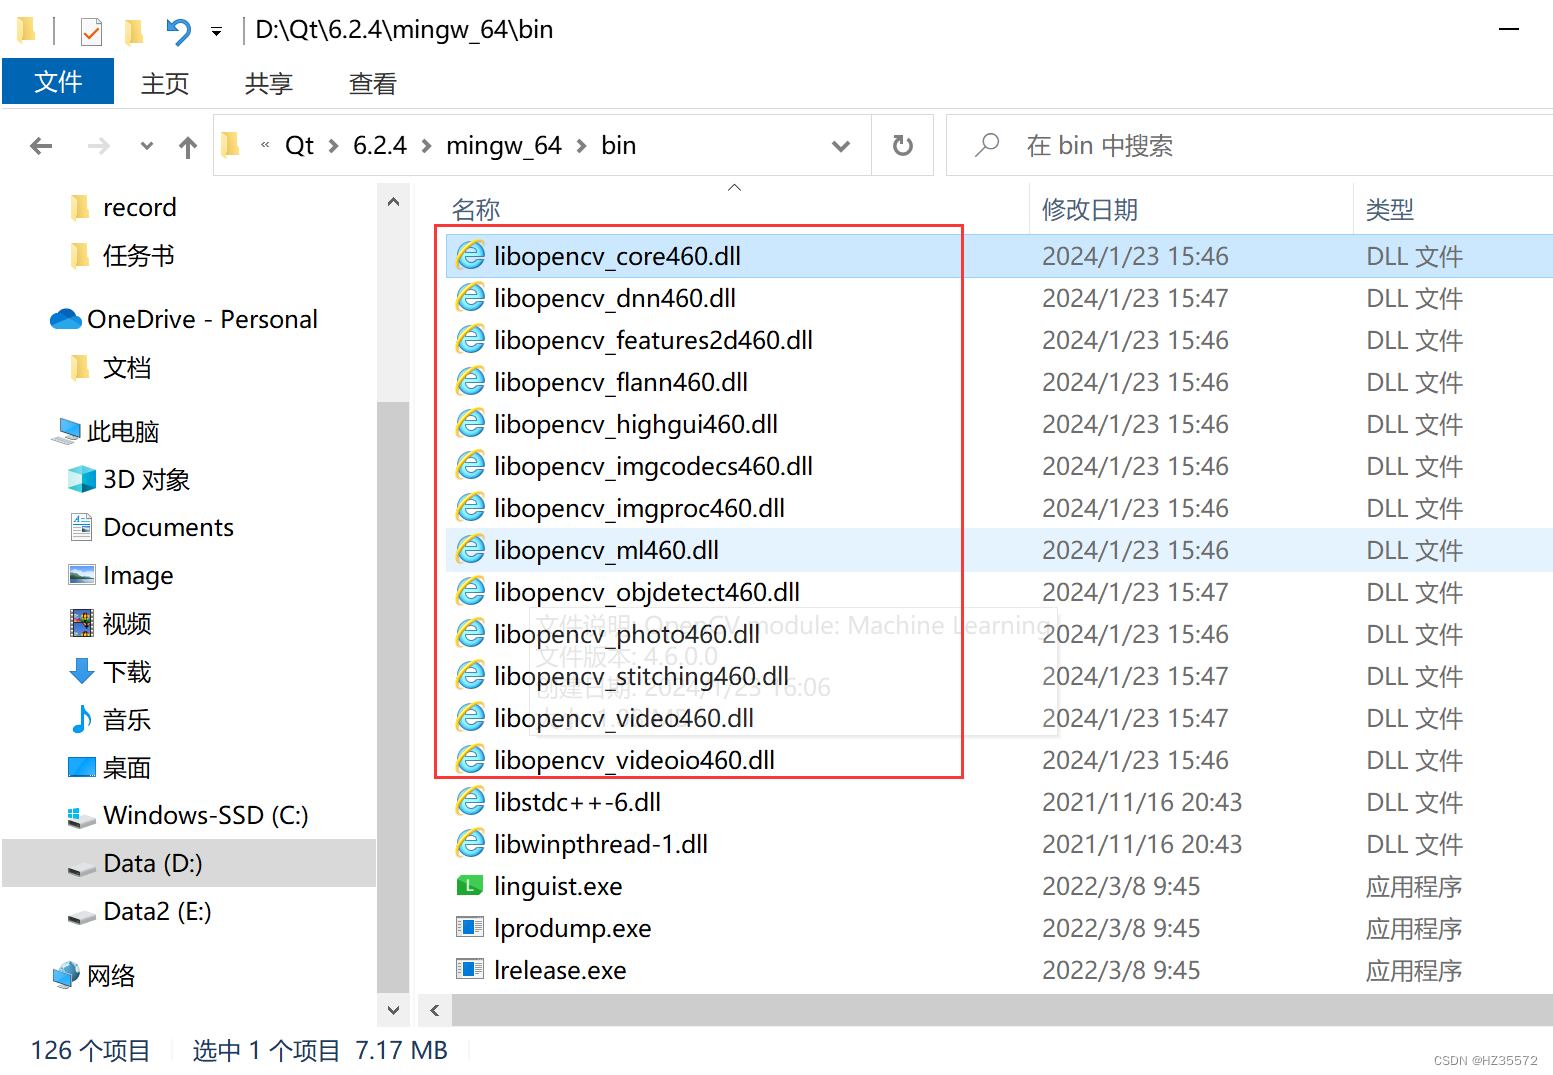Click the bin breadcrumb segment

click(x=619, y=146)
